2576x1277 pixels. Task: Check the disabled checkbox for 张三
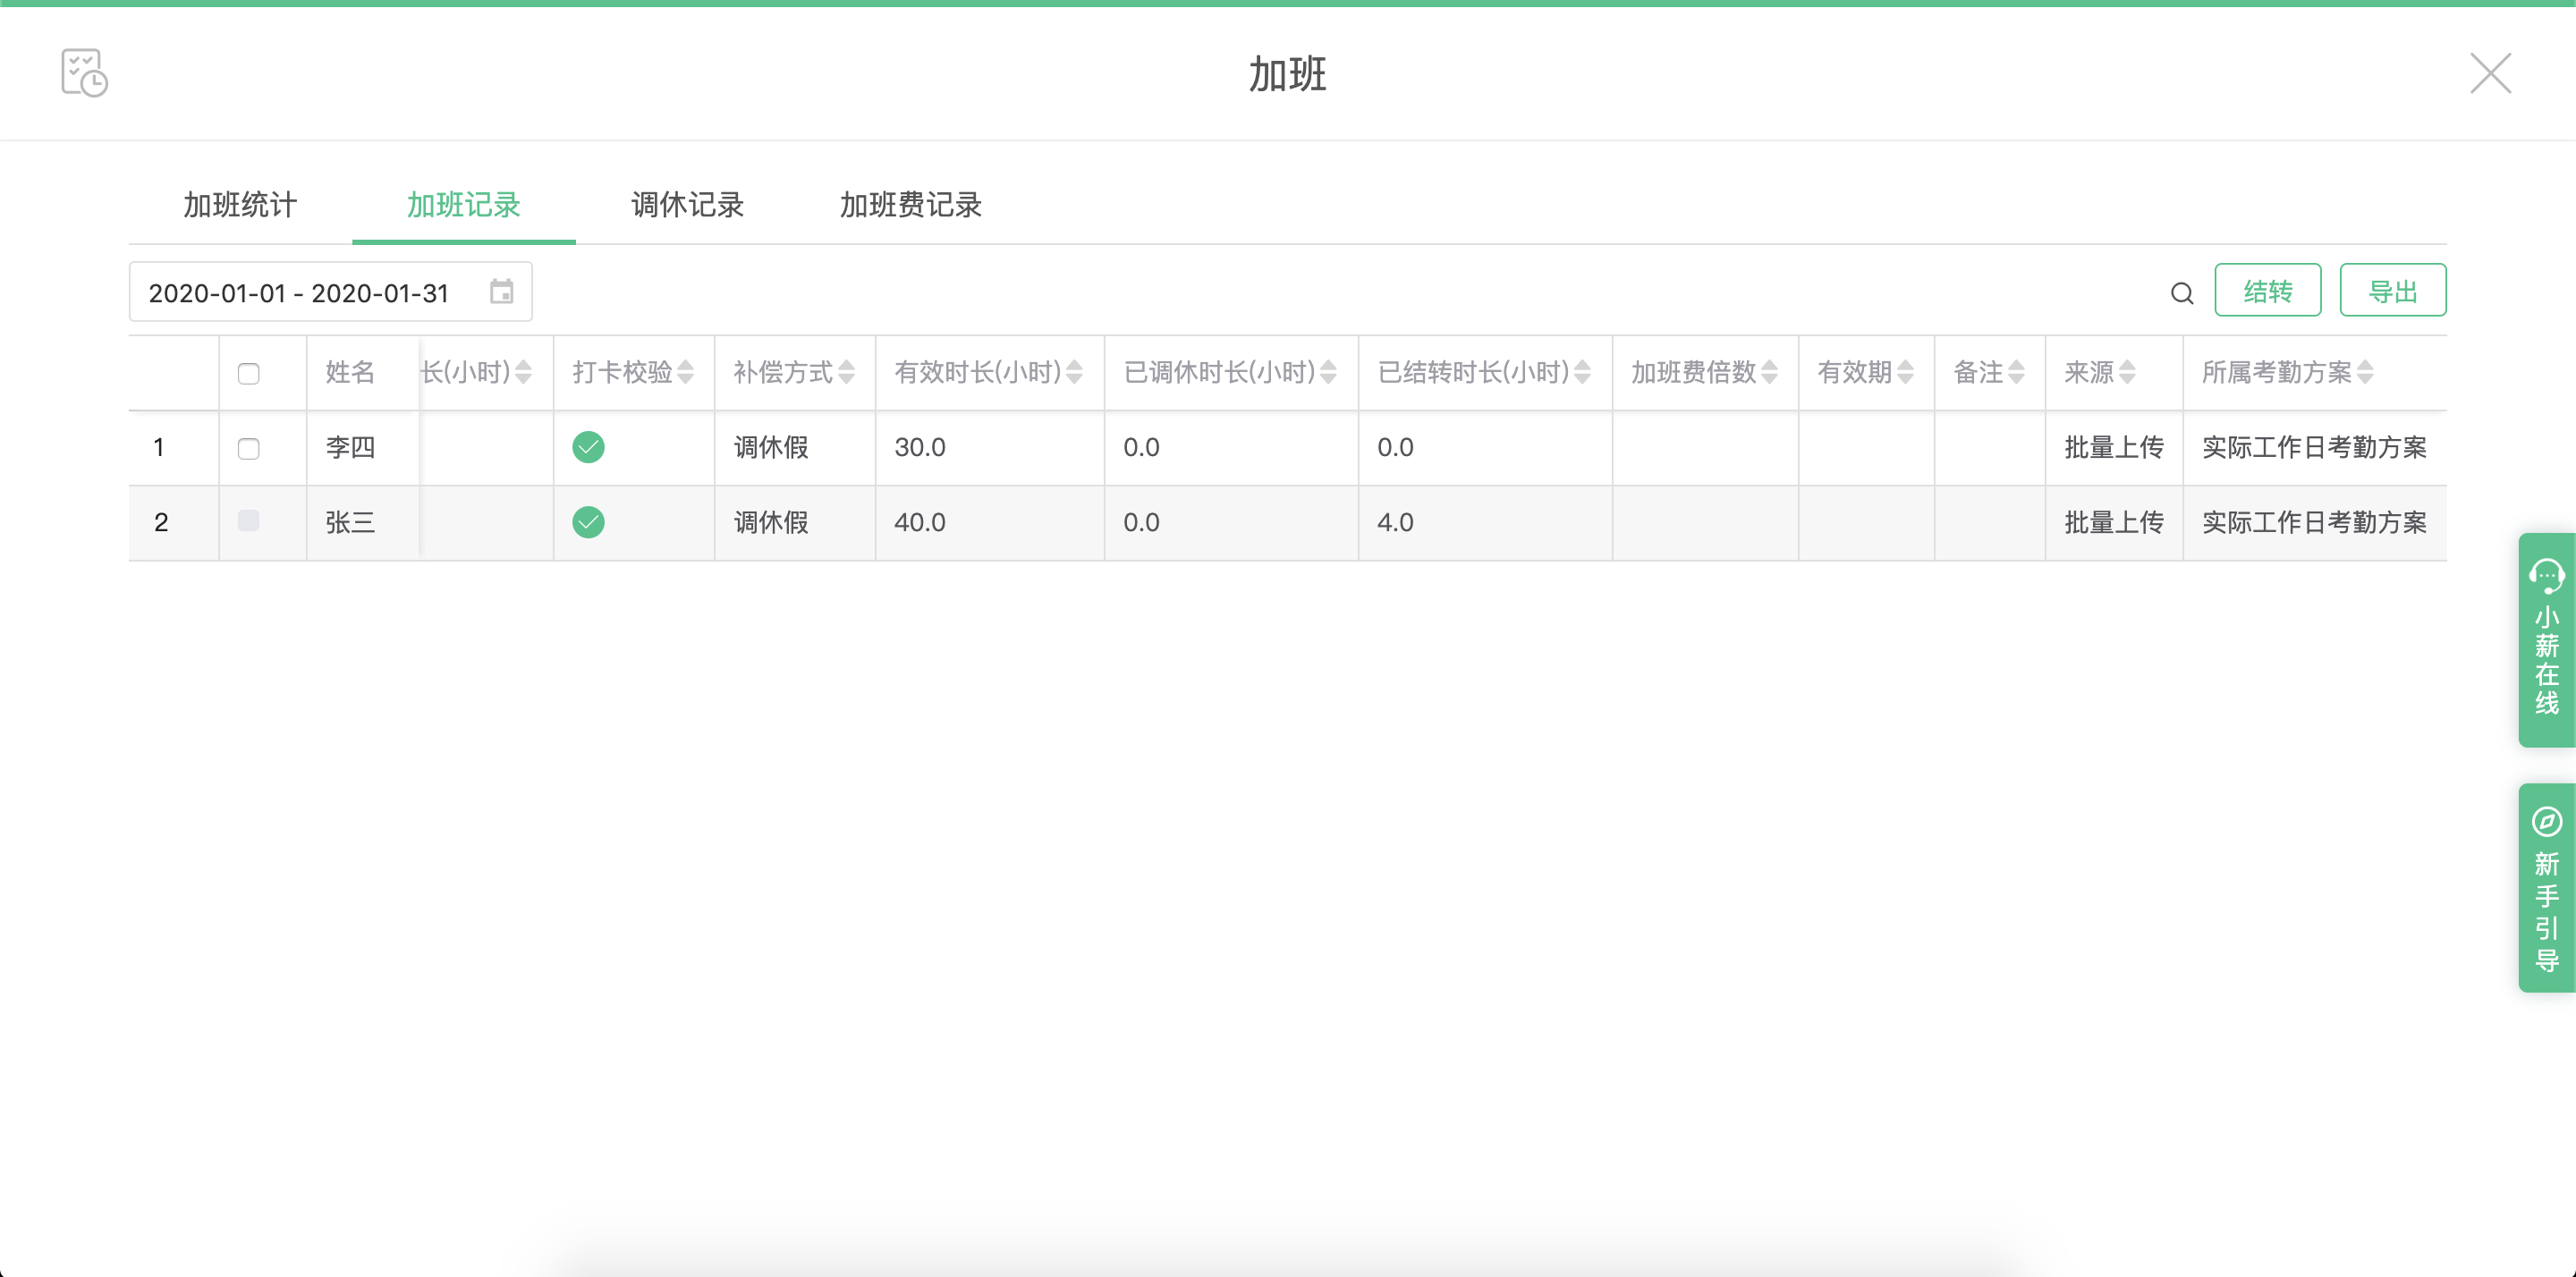coord(249,521)
